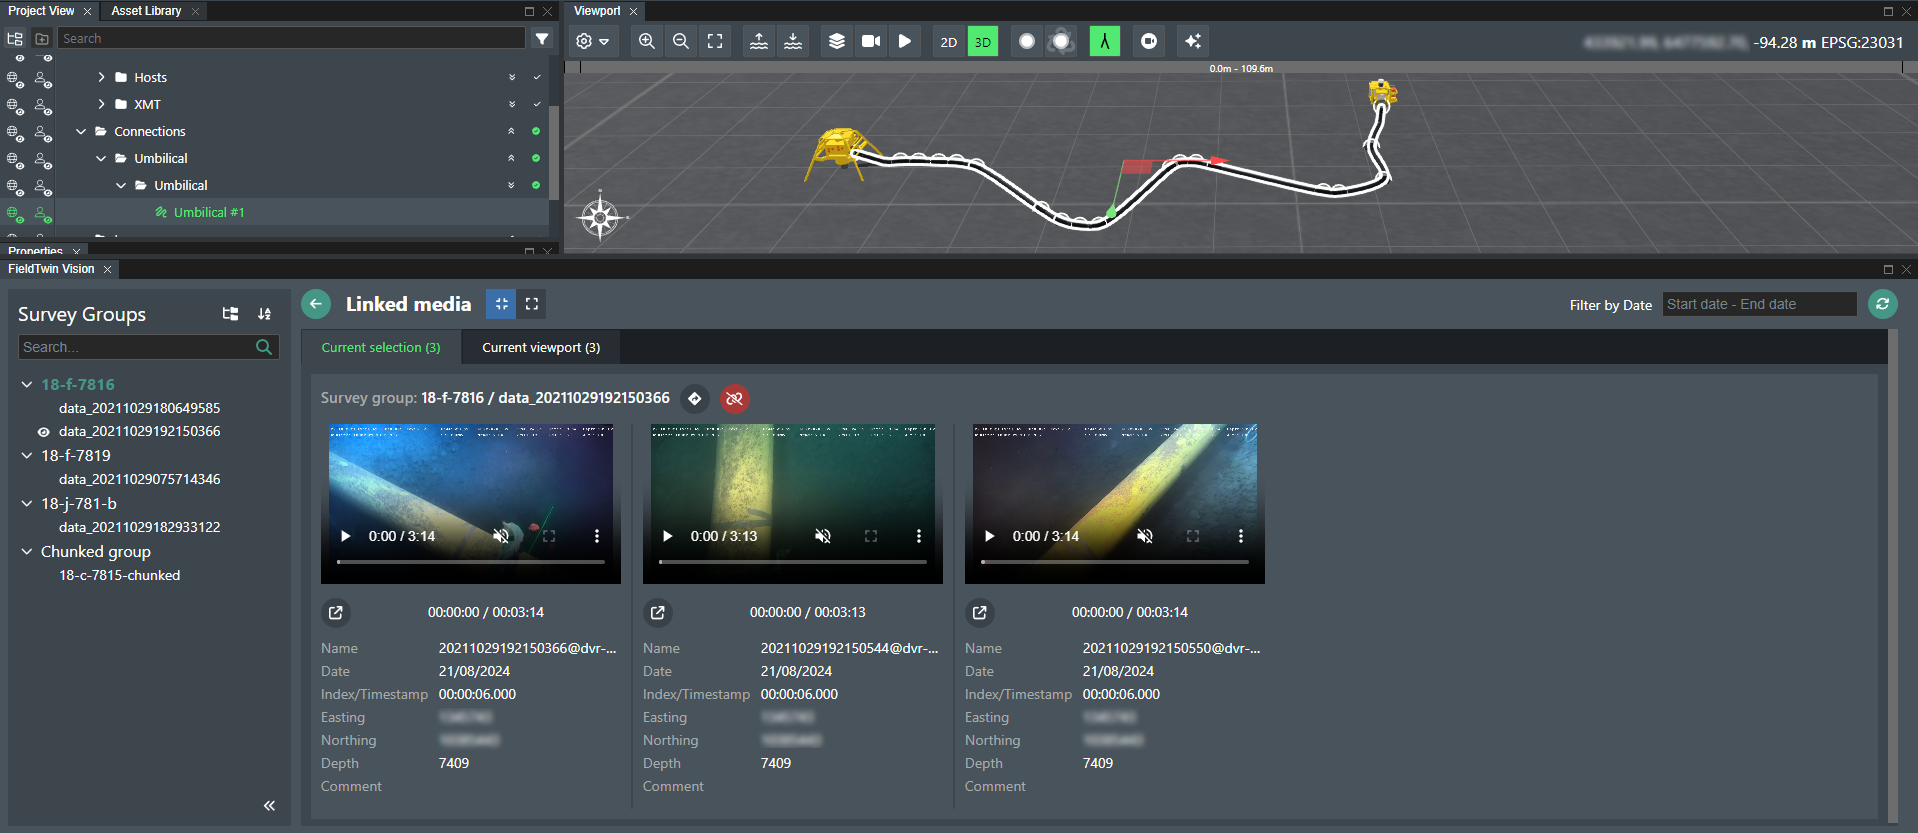Click the play icon in viewport toolbar
The image size is (1918, 833).
coord(905,42)
